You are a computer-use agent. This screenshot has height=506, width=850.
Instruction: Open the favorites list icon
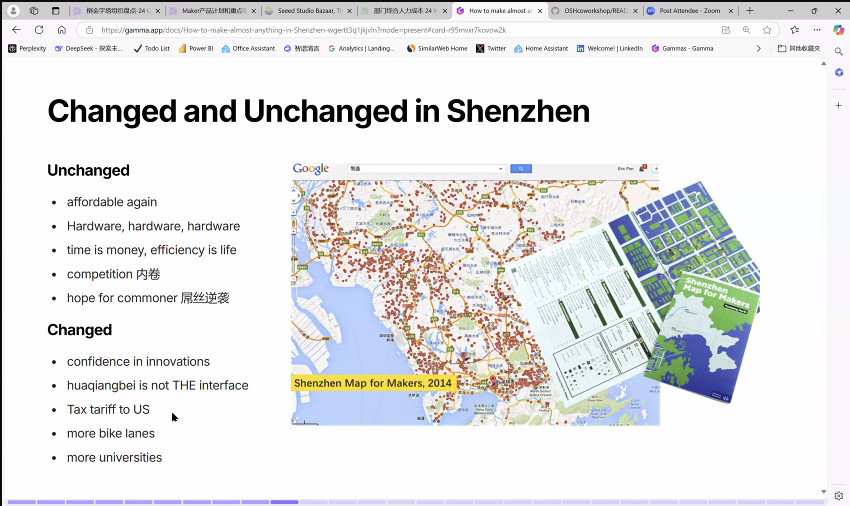pyautogui.click(x=793, y=30)
